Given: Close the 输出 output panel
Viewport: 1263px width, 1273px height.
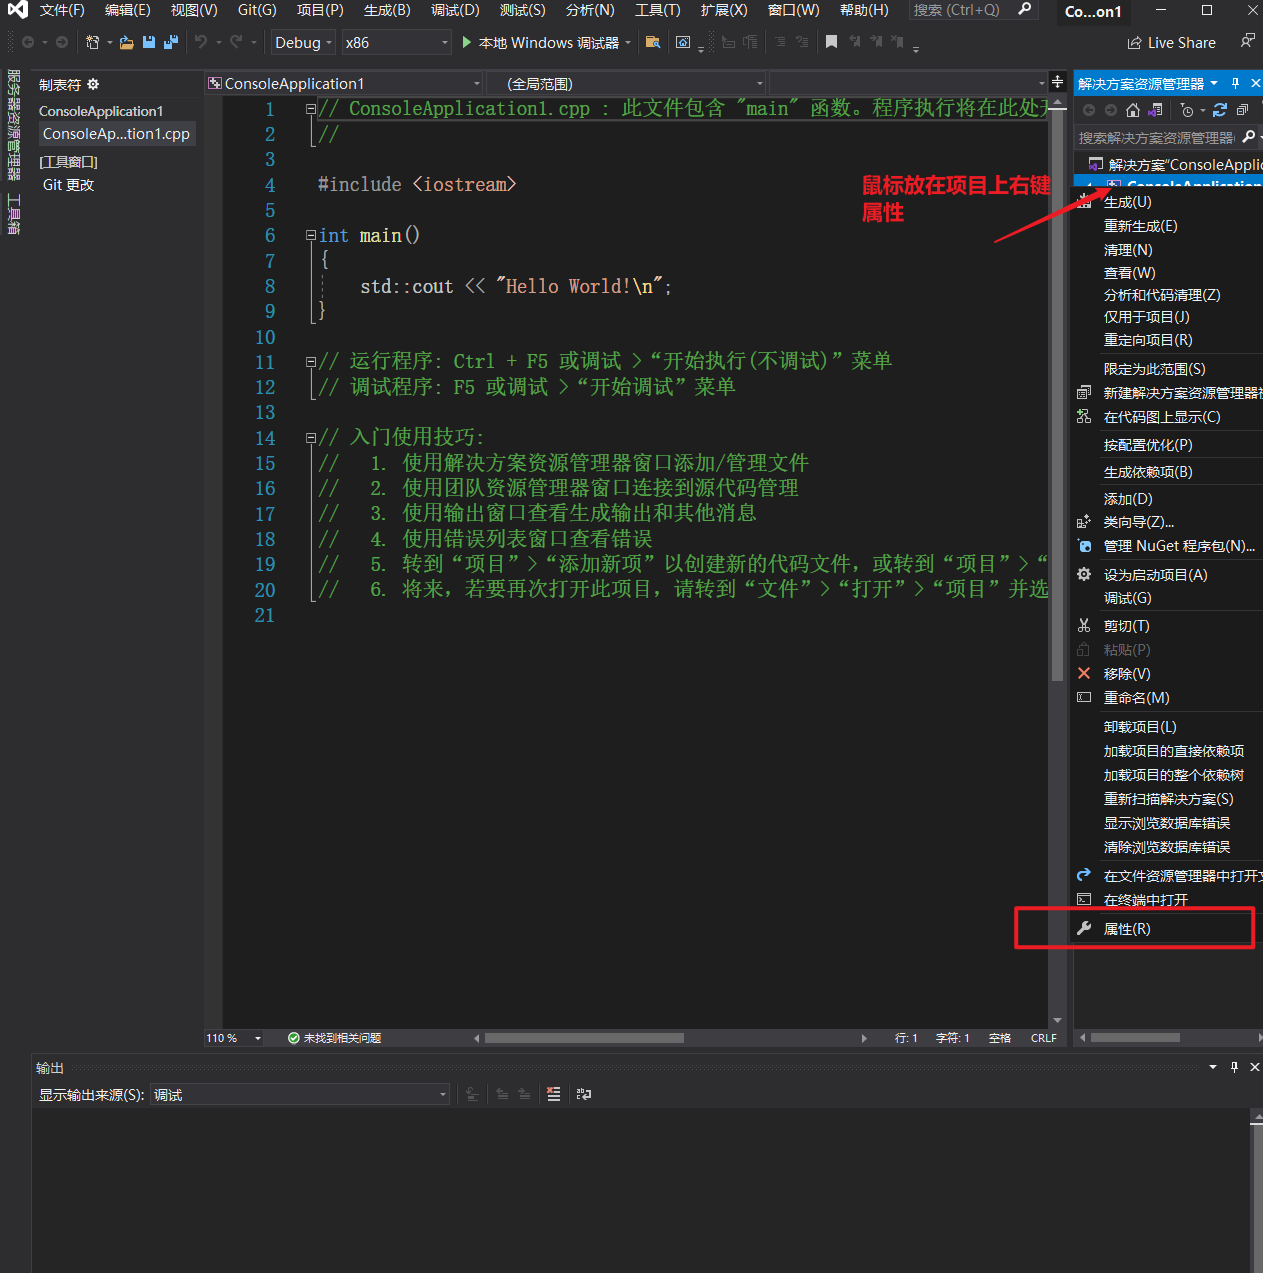Looking at the screenshot, I should (x=1255, y=1067).
